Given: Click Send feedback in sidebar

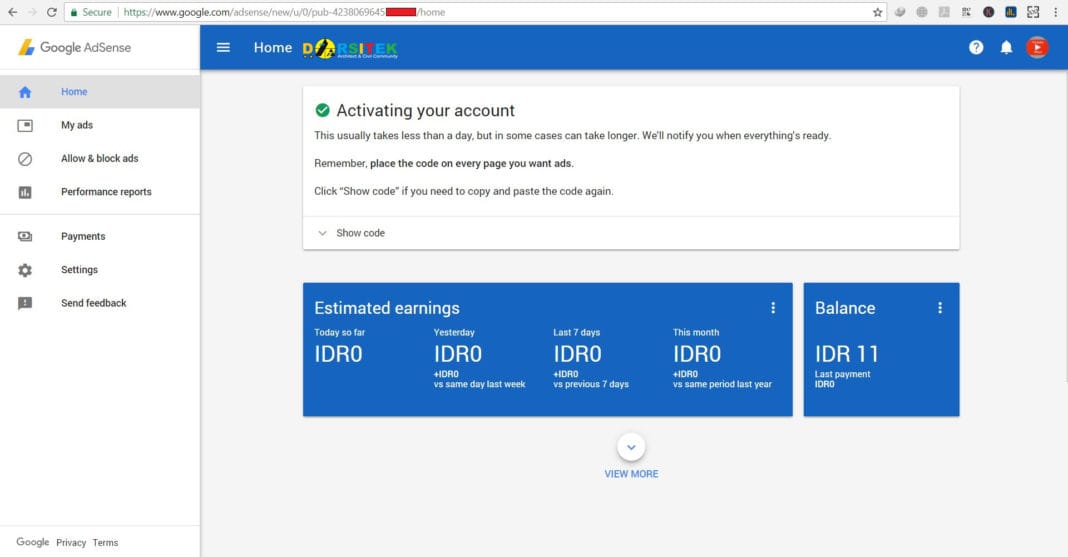Looking at the screenshot, I should tap(93, 303).
